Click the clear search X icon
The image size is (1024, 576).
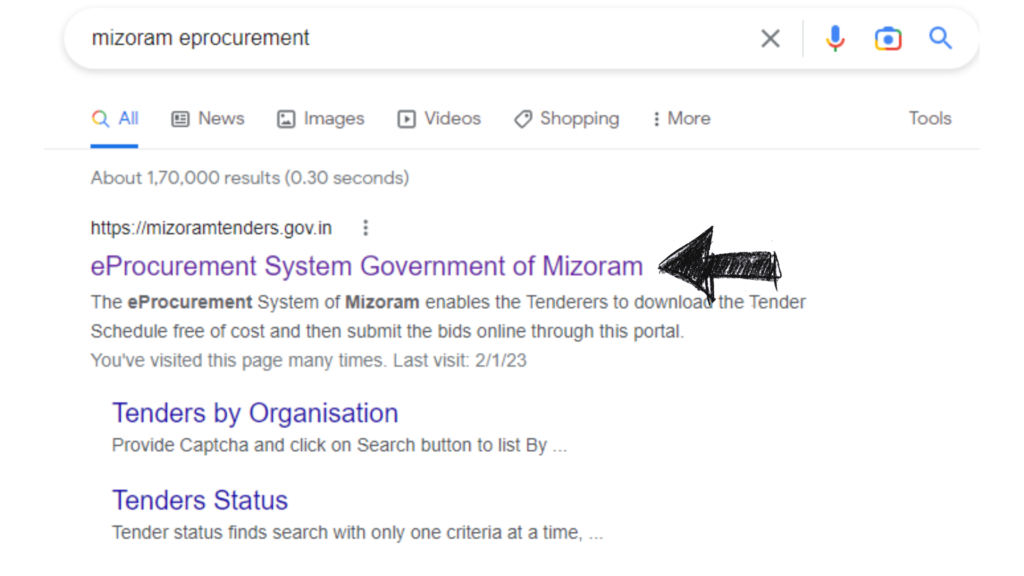click(770, 39)
